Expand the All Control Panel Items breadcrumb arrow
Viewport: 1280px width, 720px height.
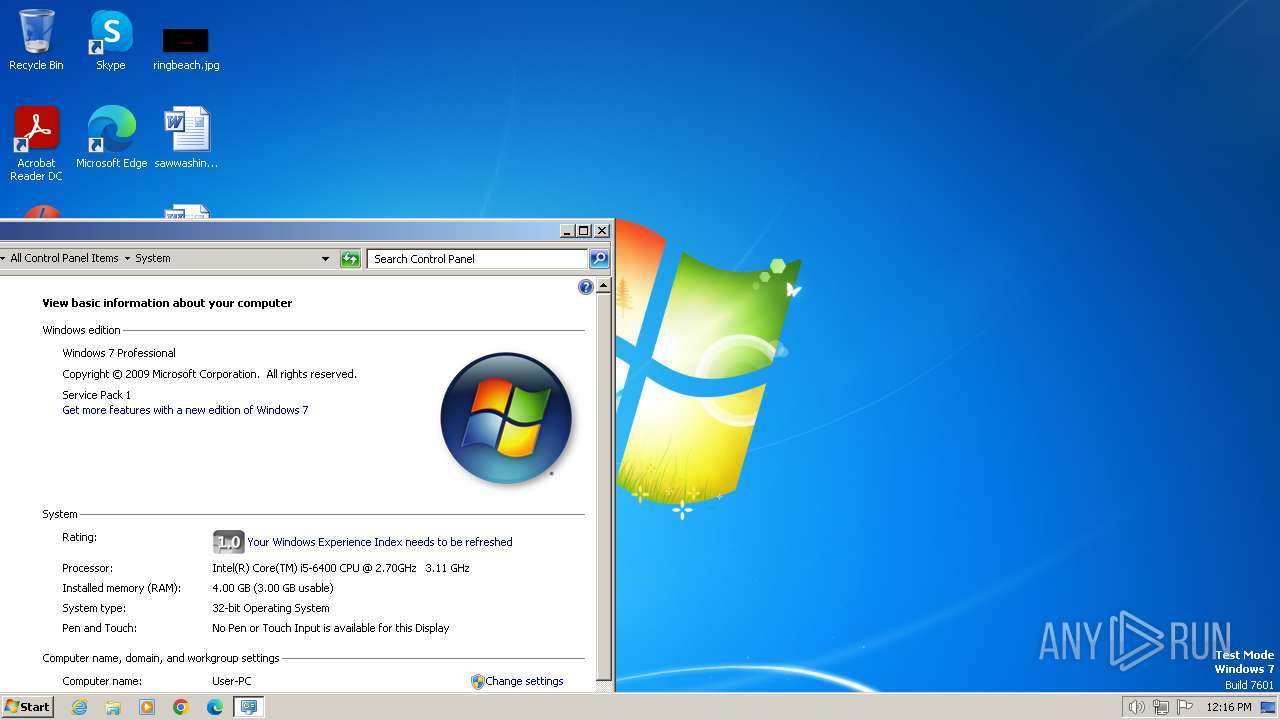pyautogui.click(x=127, y=258)
